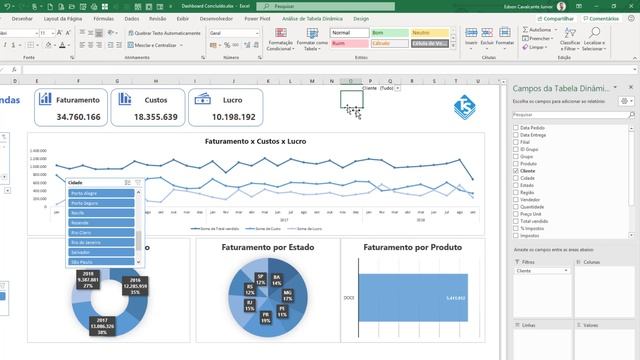Click the Compartilhar button

pyautogui.click(x=556, y=19)
